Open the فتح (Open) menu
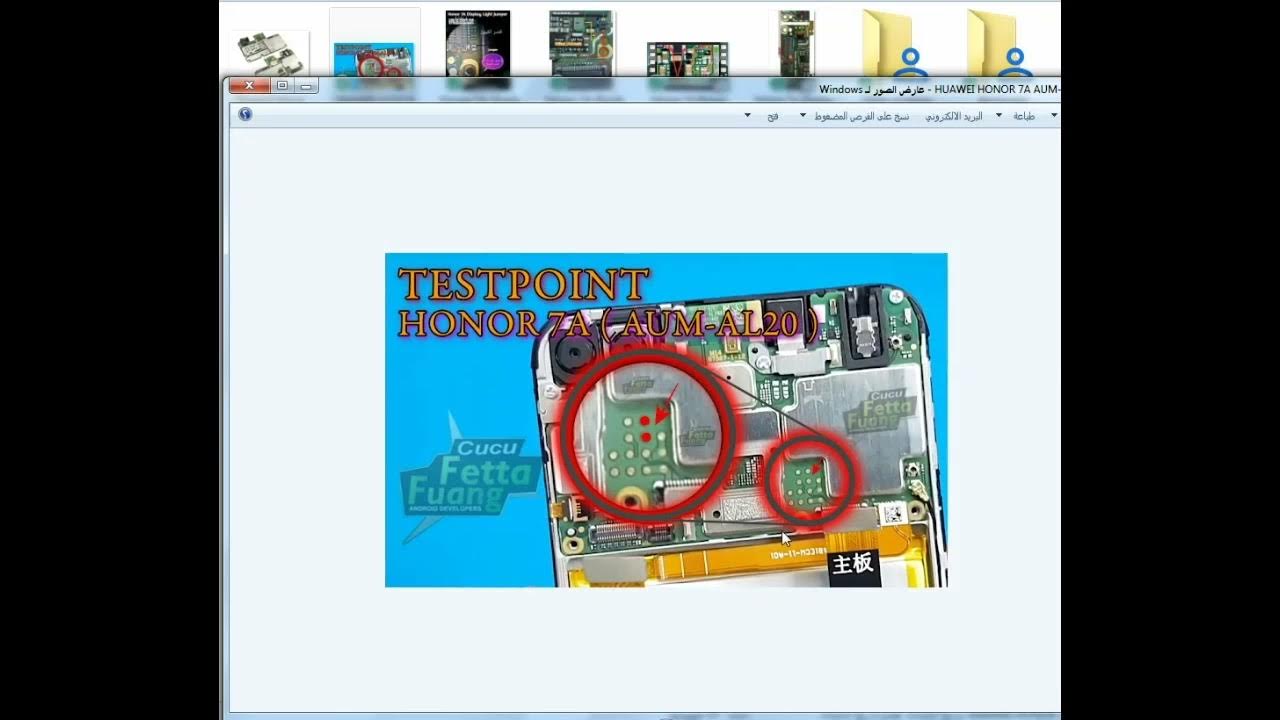This screenshot has height=720, width=1280. [x=773, y=116]
